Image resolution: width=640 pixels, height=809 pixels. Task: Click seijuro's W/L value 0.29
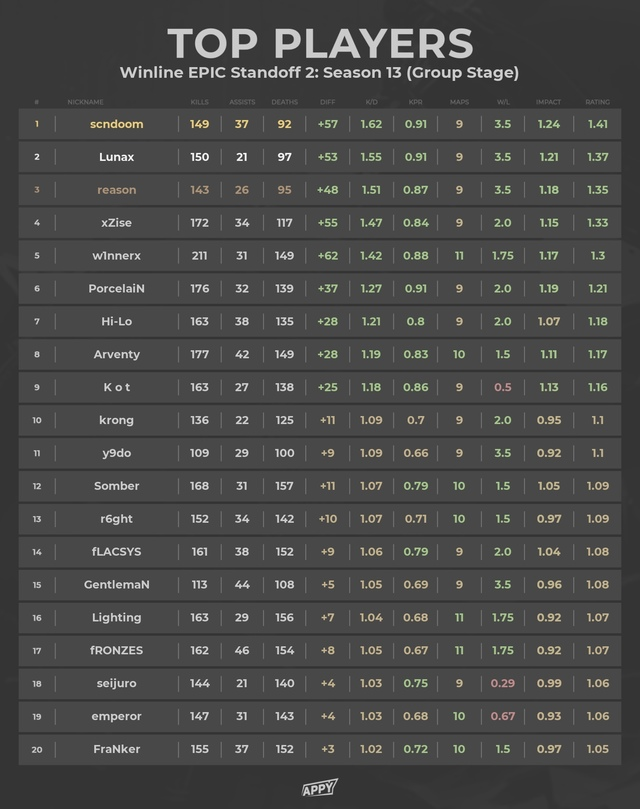tap(503, 684)
